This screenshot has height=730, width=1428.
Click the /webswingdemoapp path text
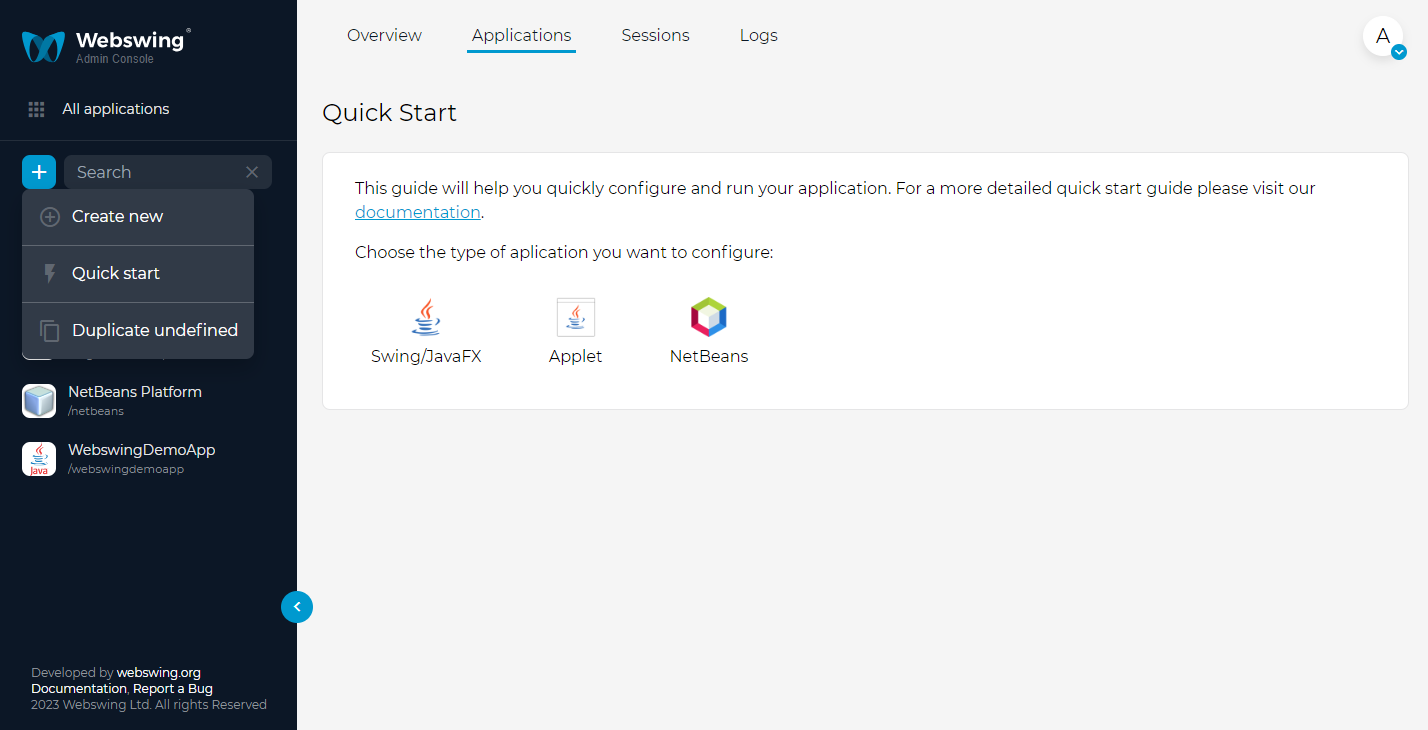[126, 469]
